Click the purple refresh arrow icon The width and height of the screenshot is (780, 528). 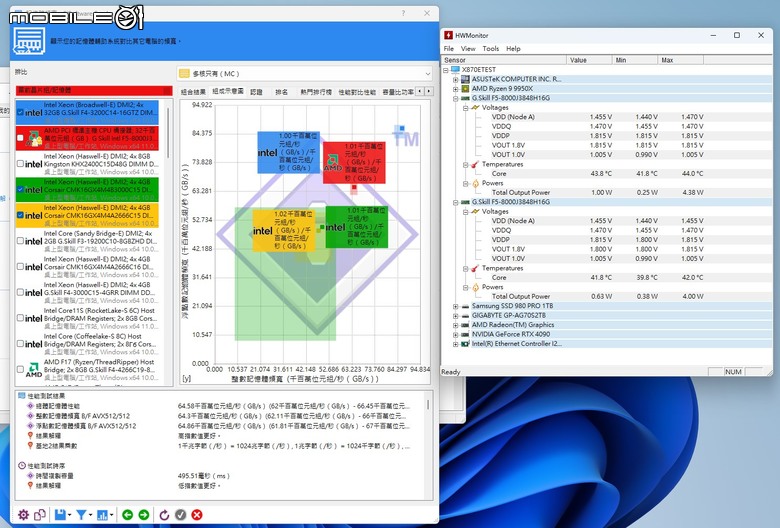tap(164, 515)
